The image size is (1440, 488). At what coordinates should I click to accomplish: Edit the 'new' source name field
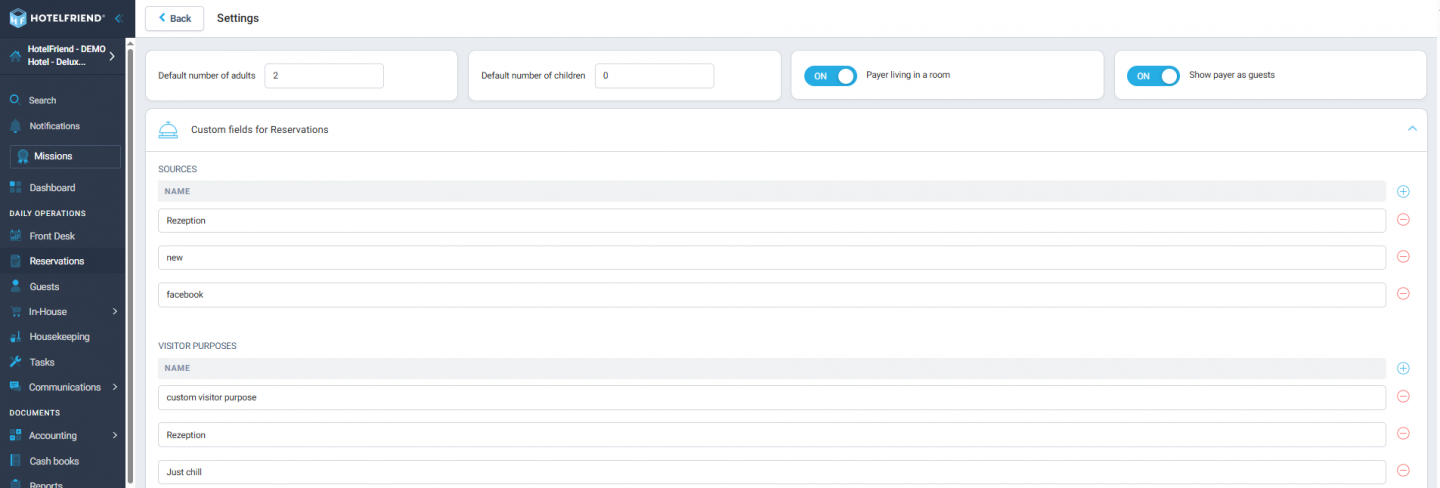coord(772,257)
